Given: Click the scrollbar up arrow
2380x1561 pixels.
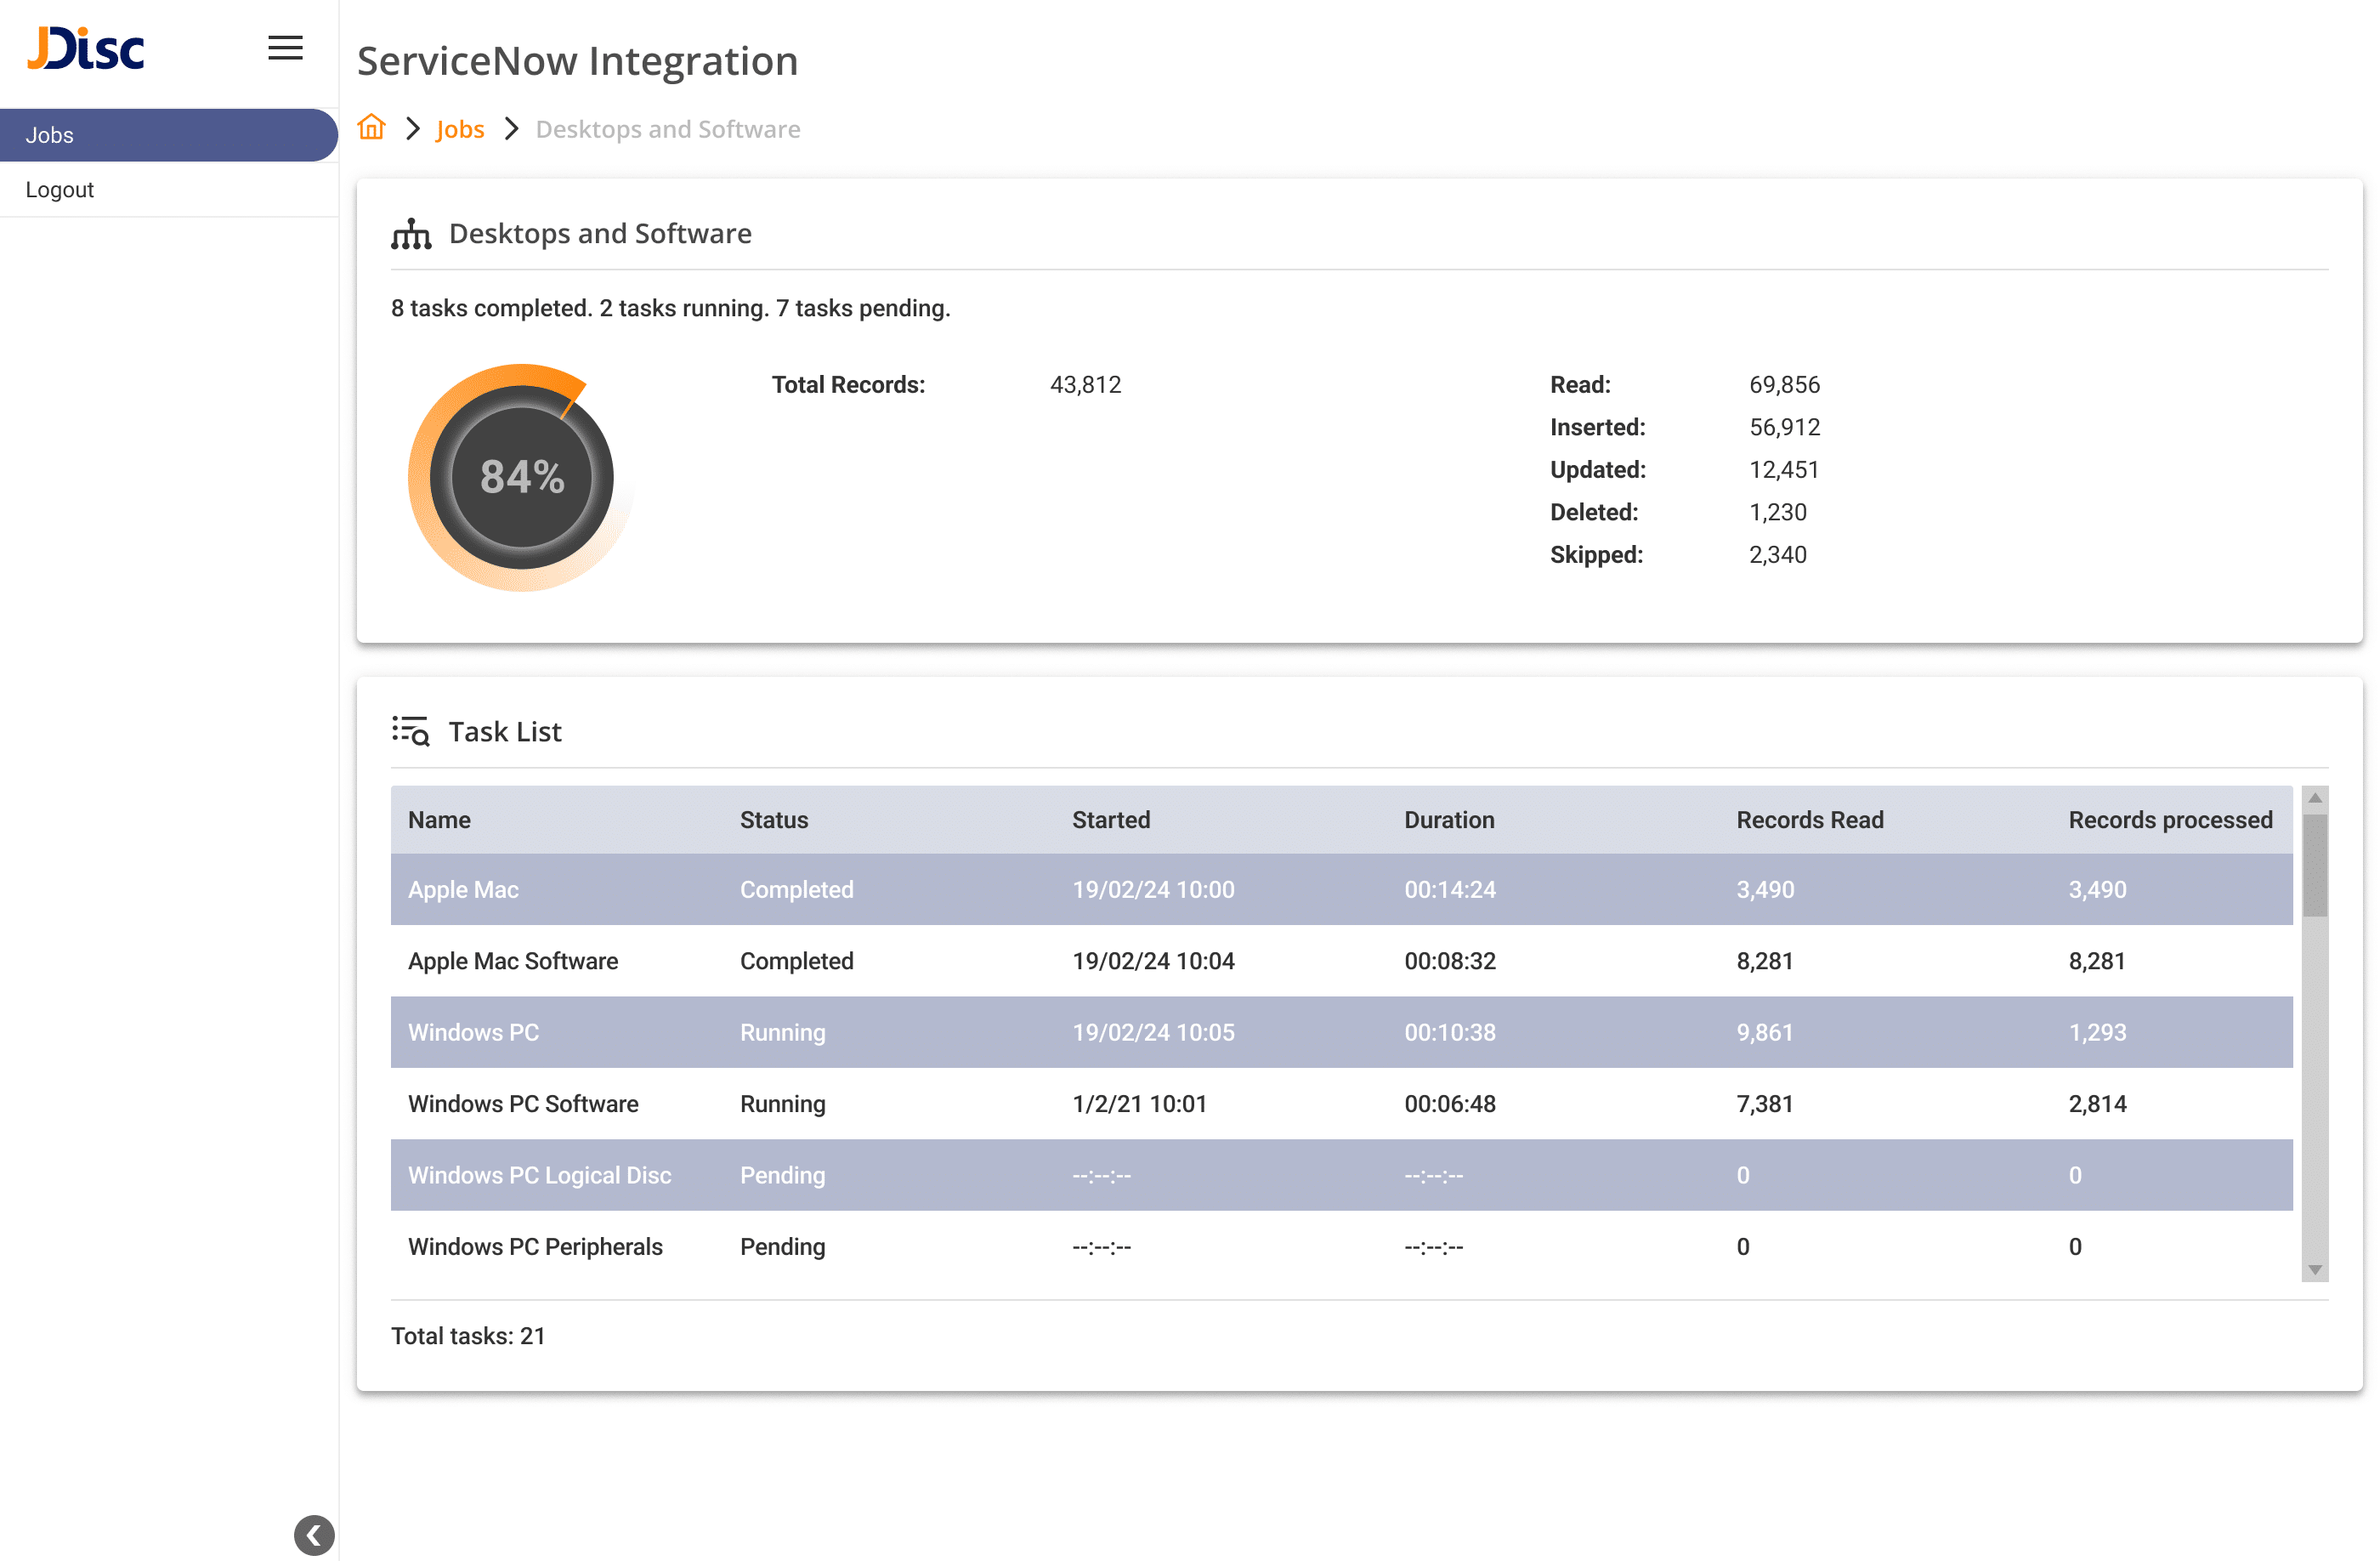Looking at the screenshot, I should pyautogui.click(x=2314, y=797).
